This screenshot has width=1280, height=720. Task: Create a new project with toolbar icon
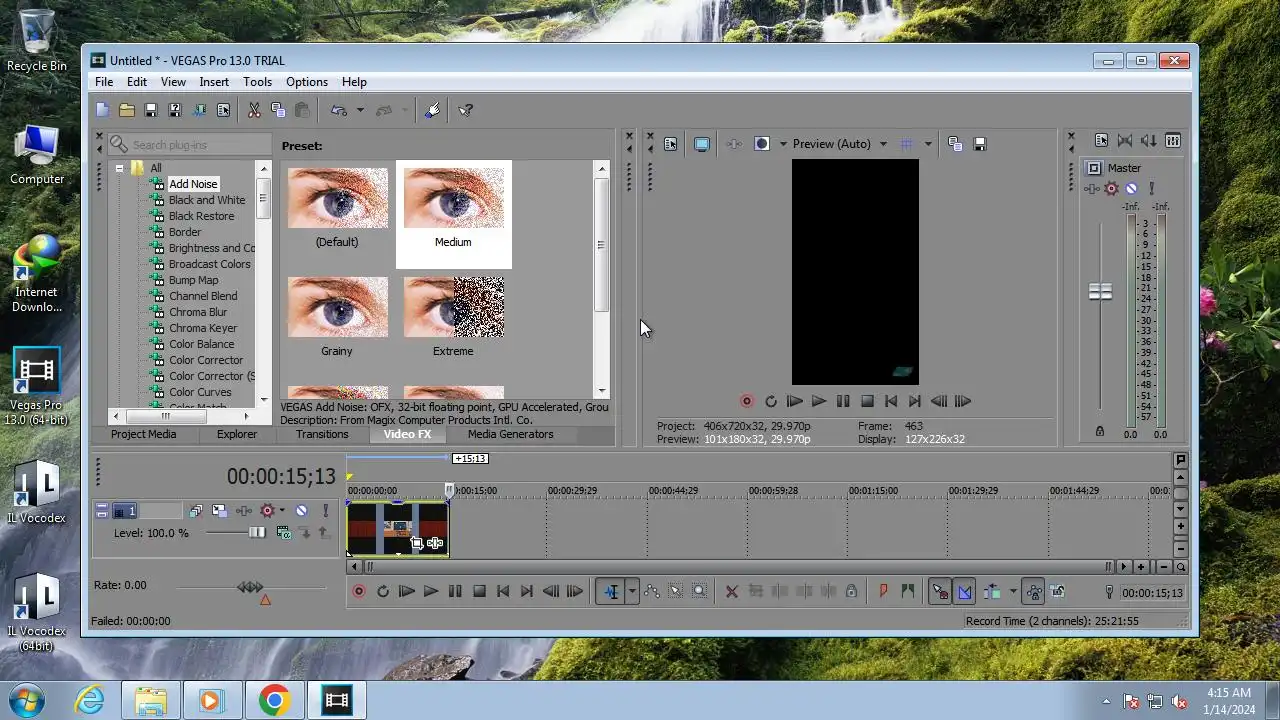tap(103, 110)
